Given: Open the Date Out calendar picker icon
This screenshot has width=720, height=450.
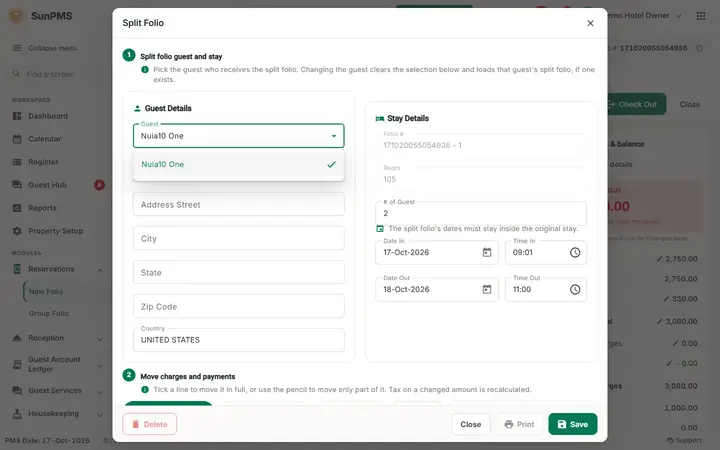Looking at the screenshot, I should [487, 289].
